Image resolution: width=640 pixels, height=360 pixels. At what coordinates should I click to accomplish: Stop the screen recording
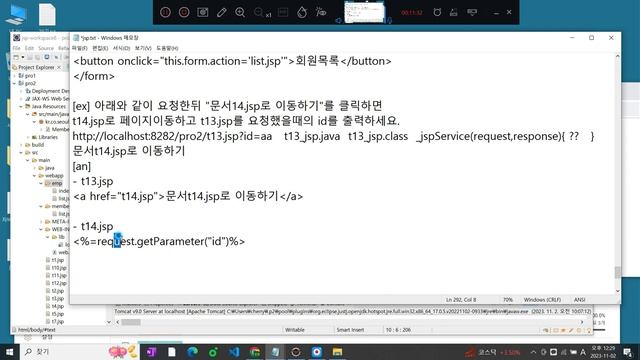[x=184, y=12]
